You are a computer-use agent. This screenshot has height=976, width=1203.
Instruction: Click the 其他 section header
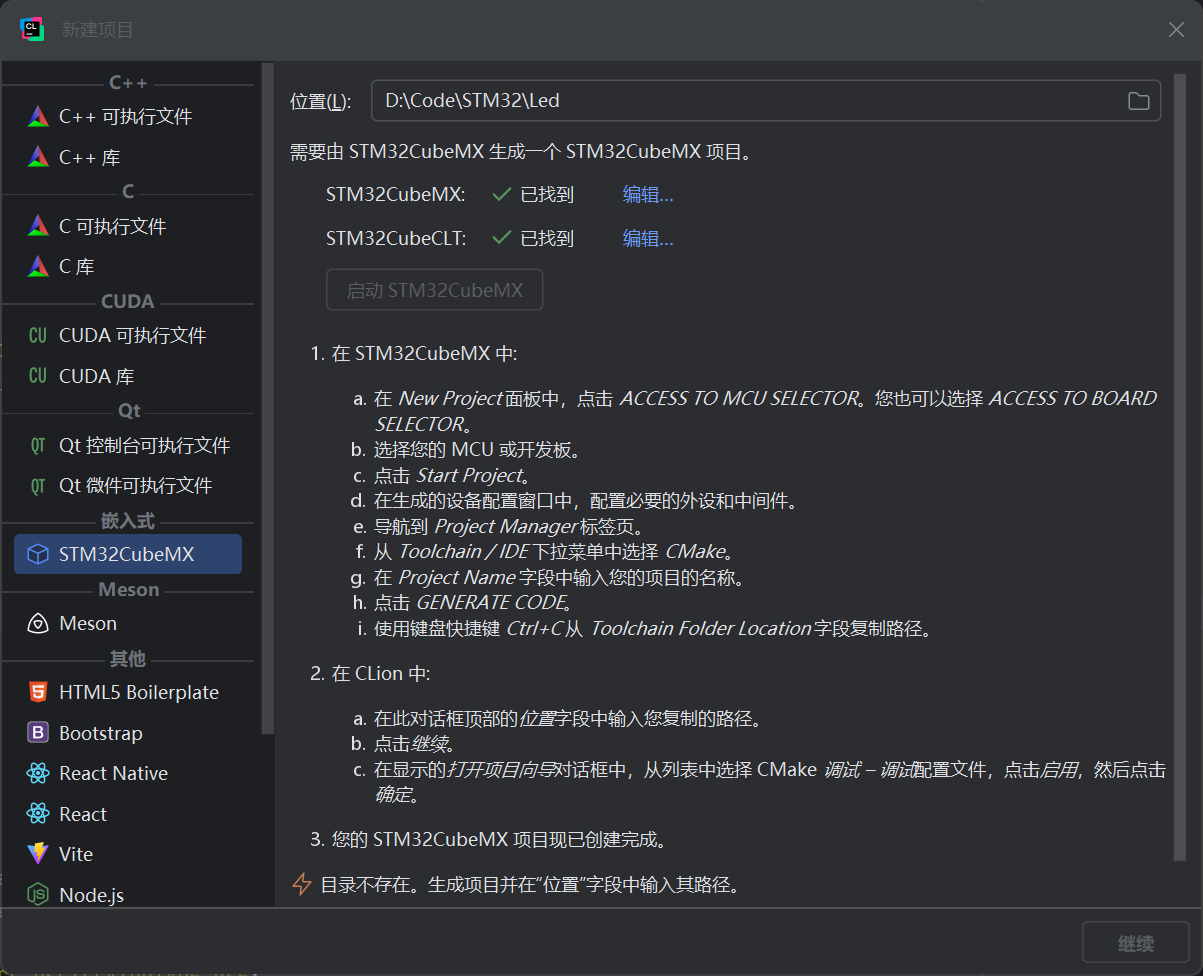[x=128, y=659]
